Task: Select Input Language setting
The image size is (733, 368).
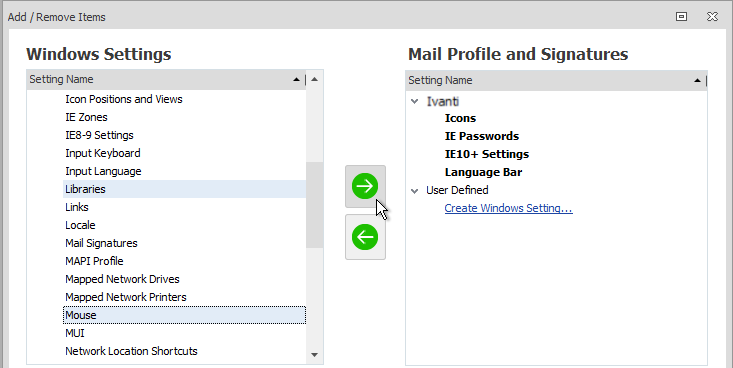Action: click(x=103, y=171)
